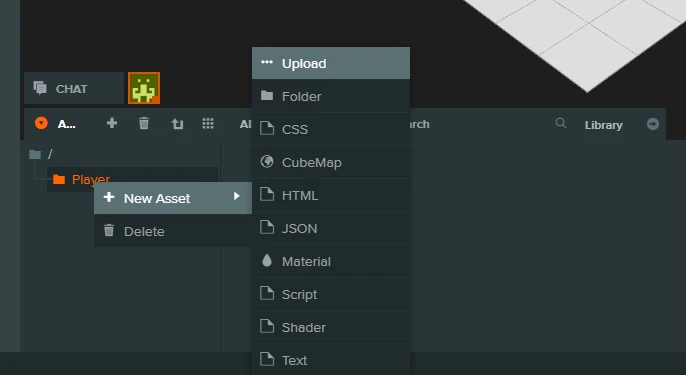Open the CHAT panel tab
This screenshot has height=375, width=686.
coord(74,88)
